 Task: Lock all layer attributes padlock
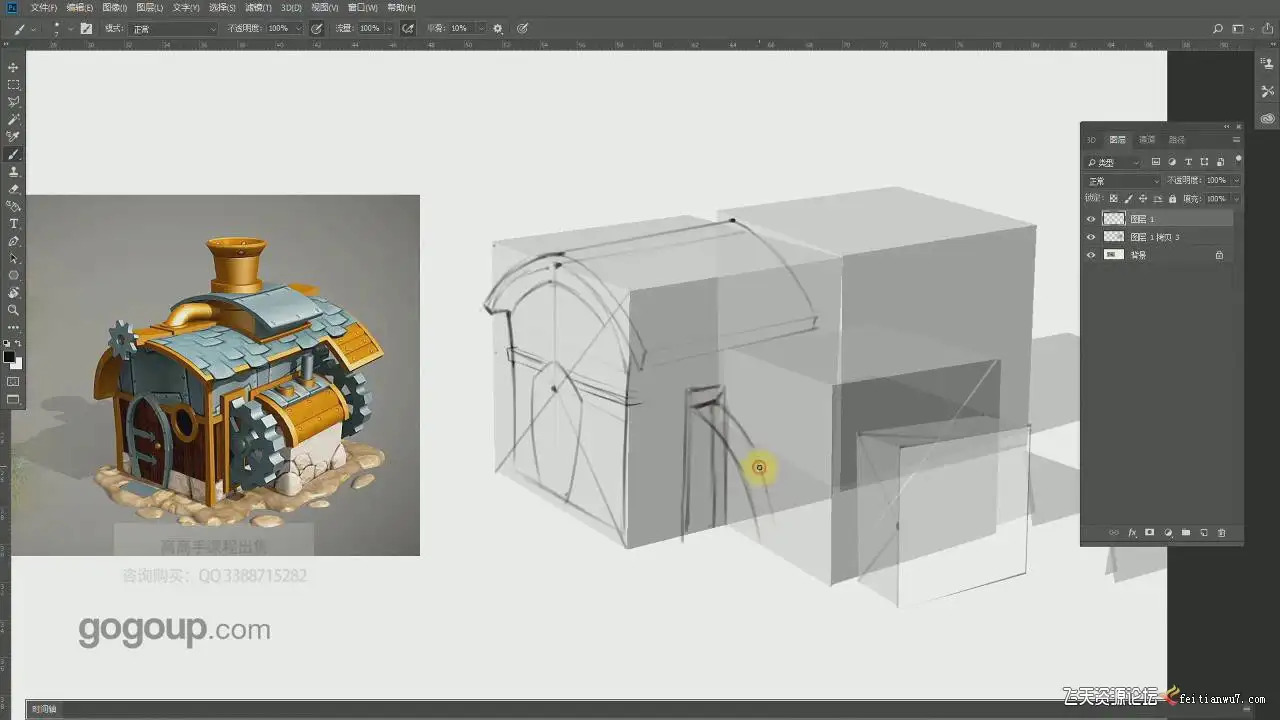click(1172, 199)
